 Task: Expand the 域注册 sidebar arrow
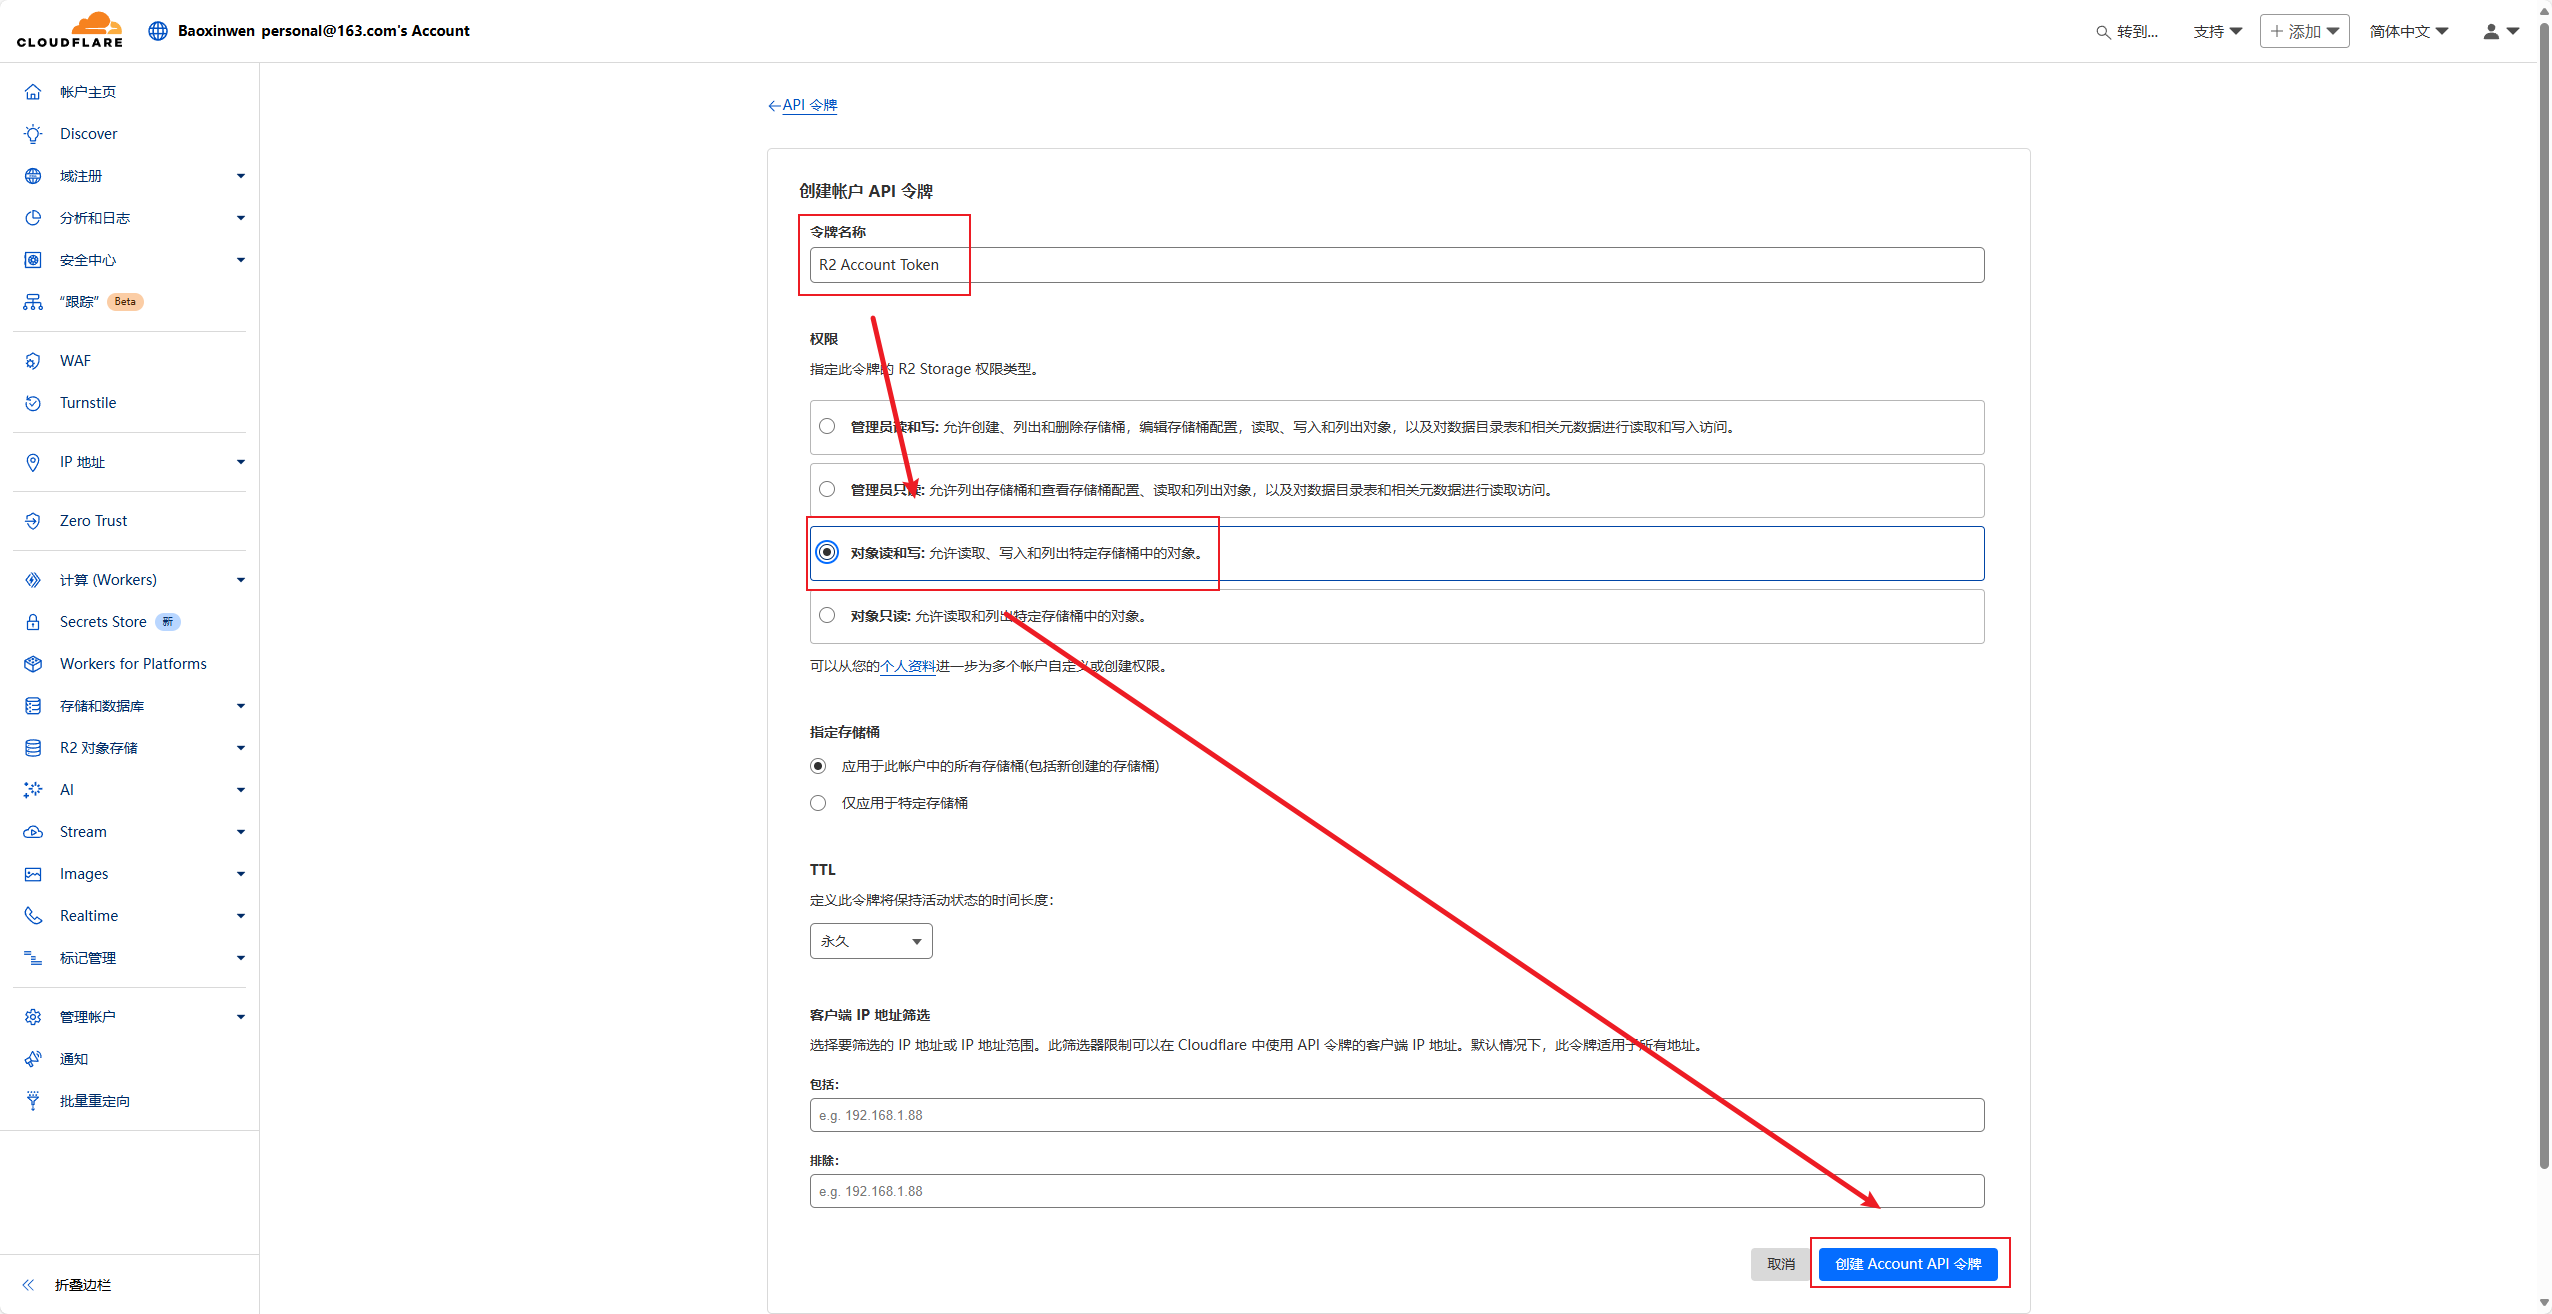click(x=241, y=176)
